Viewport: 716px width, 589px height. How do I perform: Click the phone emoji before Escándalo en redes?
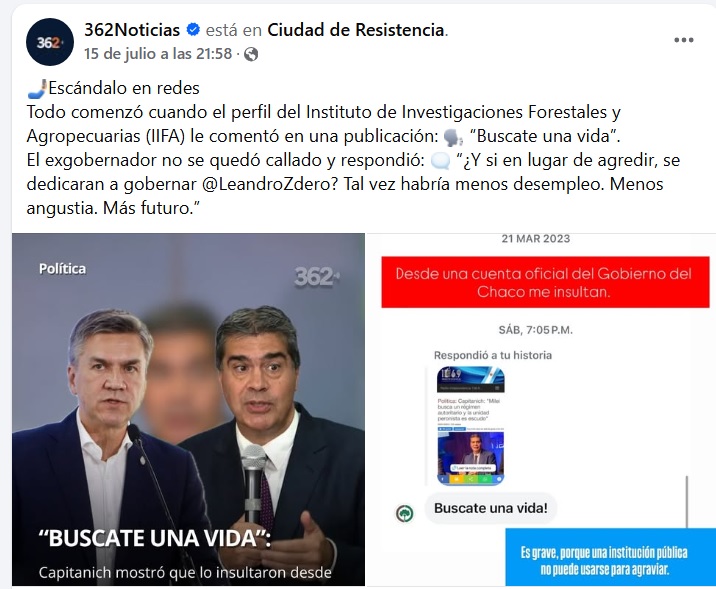point(37,89)
